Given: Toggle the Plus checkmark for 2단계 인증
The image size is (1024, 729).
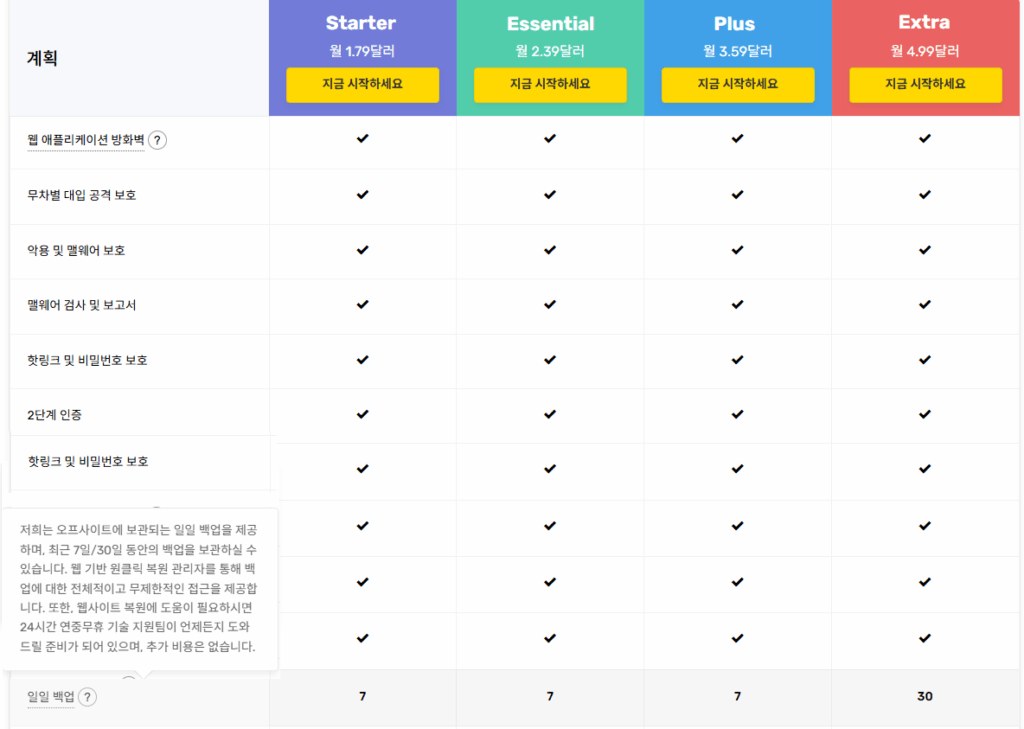Looking at the screenshot, I should click(737, 417).
